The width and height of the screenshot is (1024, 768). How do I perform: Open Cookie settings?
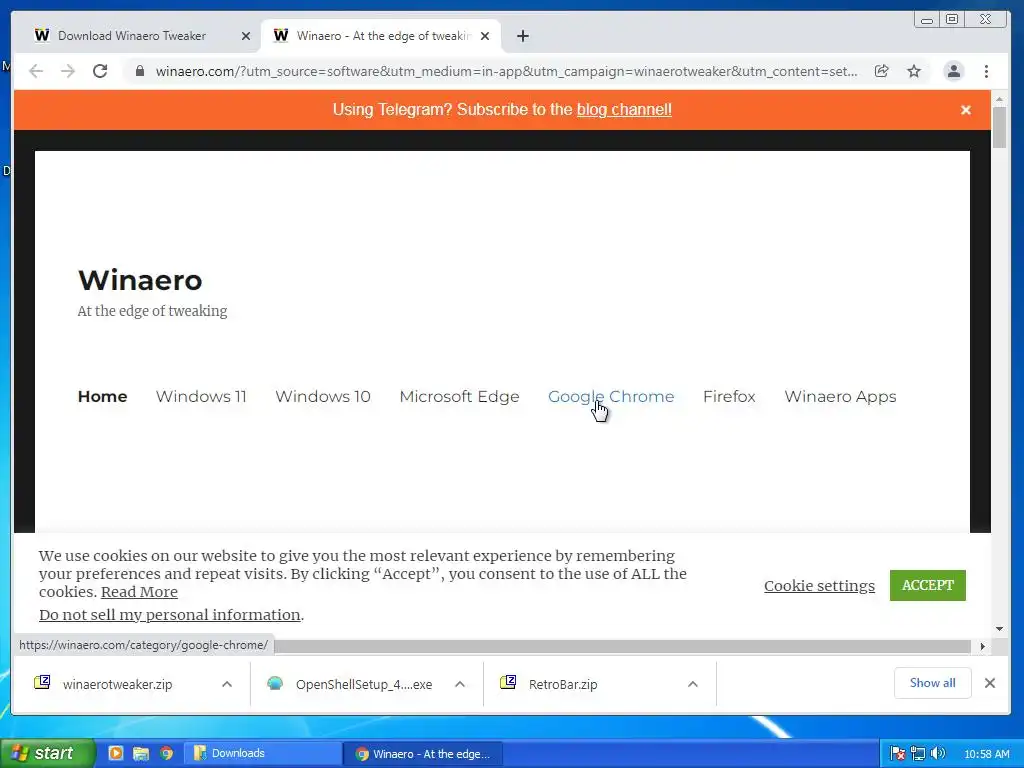point(819,586)
